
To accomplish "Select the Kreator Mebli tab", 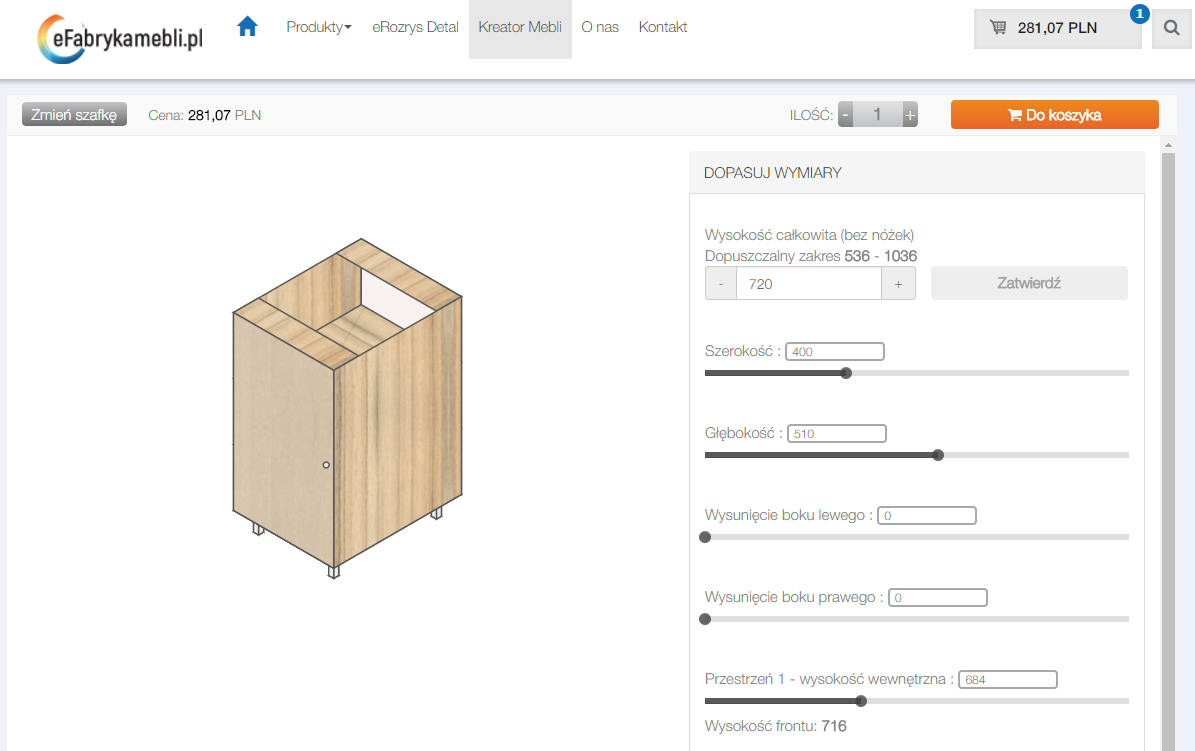I will (520, 27).
